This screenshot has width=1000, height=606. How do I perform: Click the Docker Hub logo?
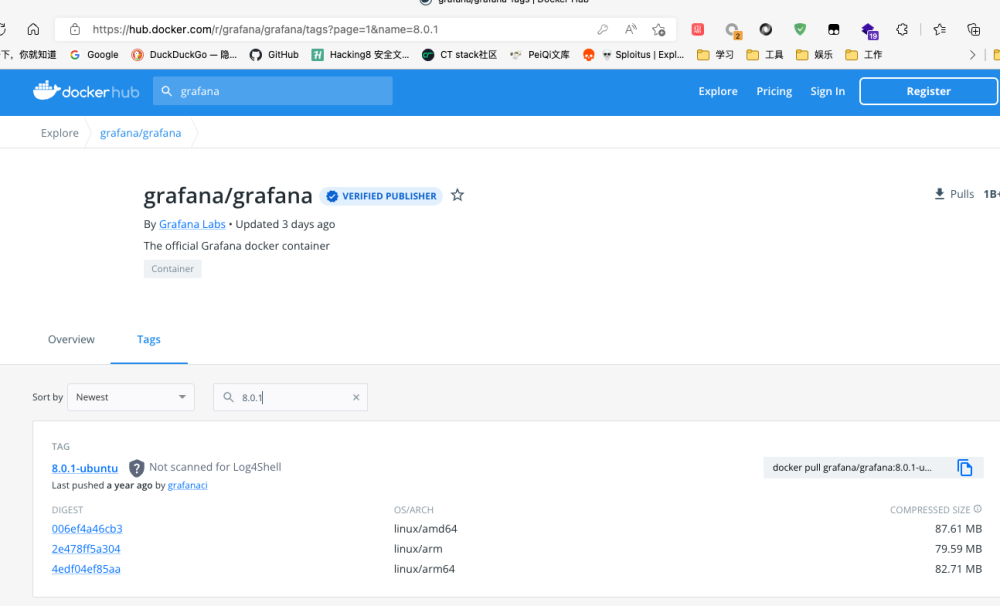coord(85,91)
